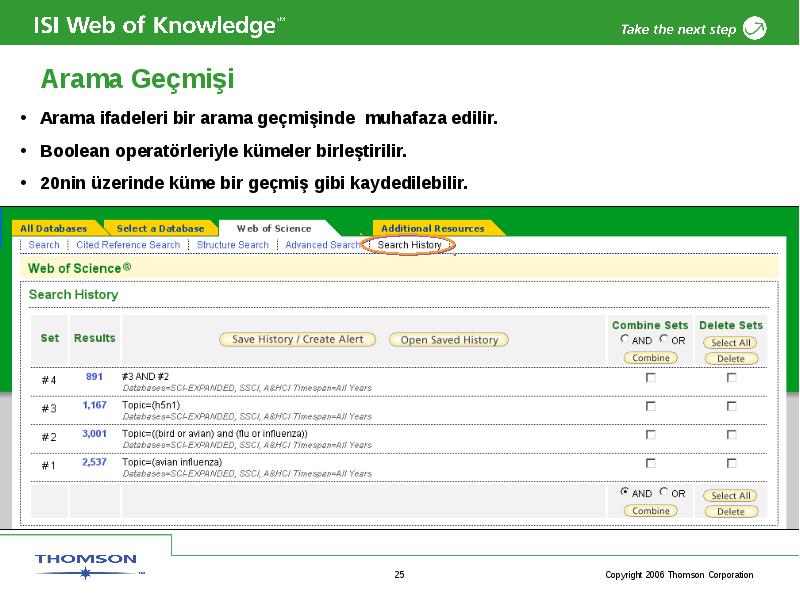
Task: Choose the AND radio in the header row
Action: 624,338
